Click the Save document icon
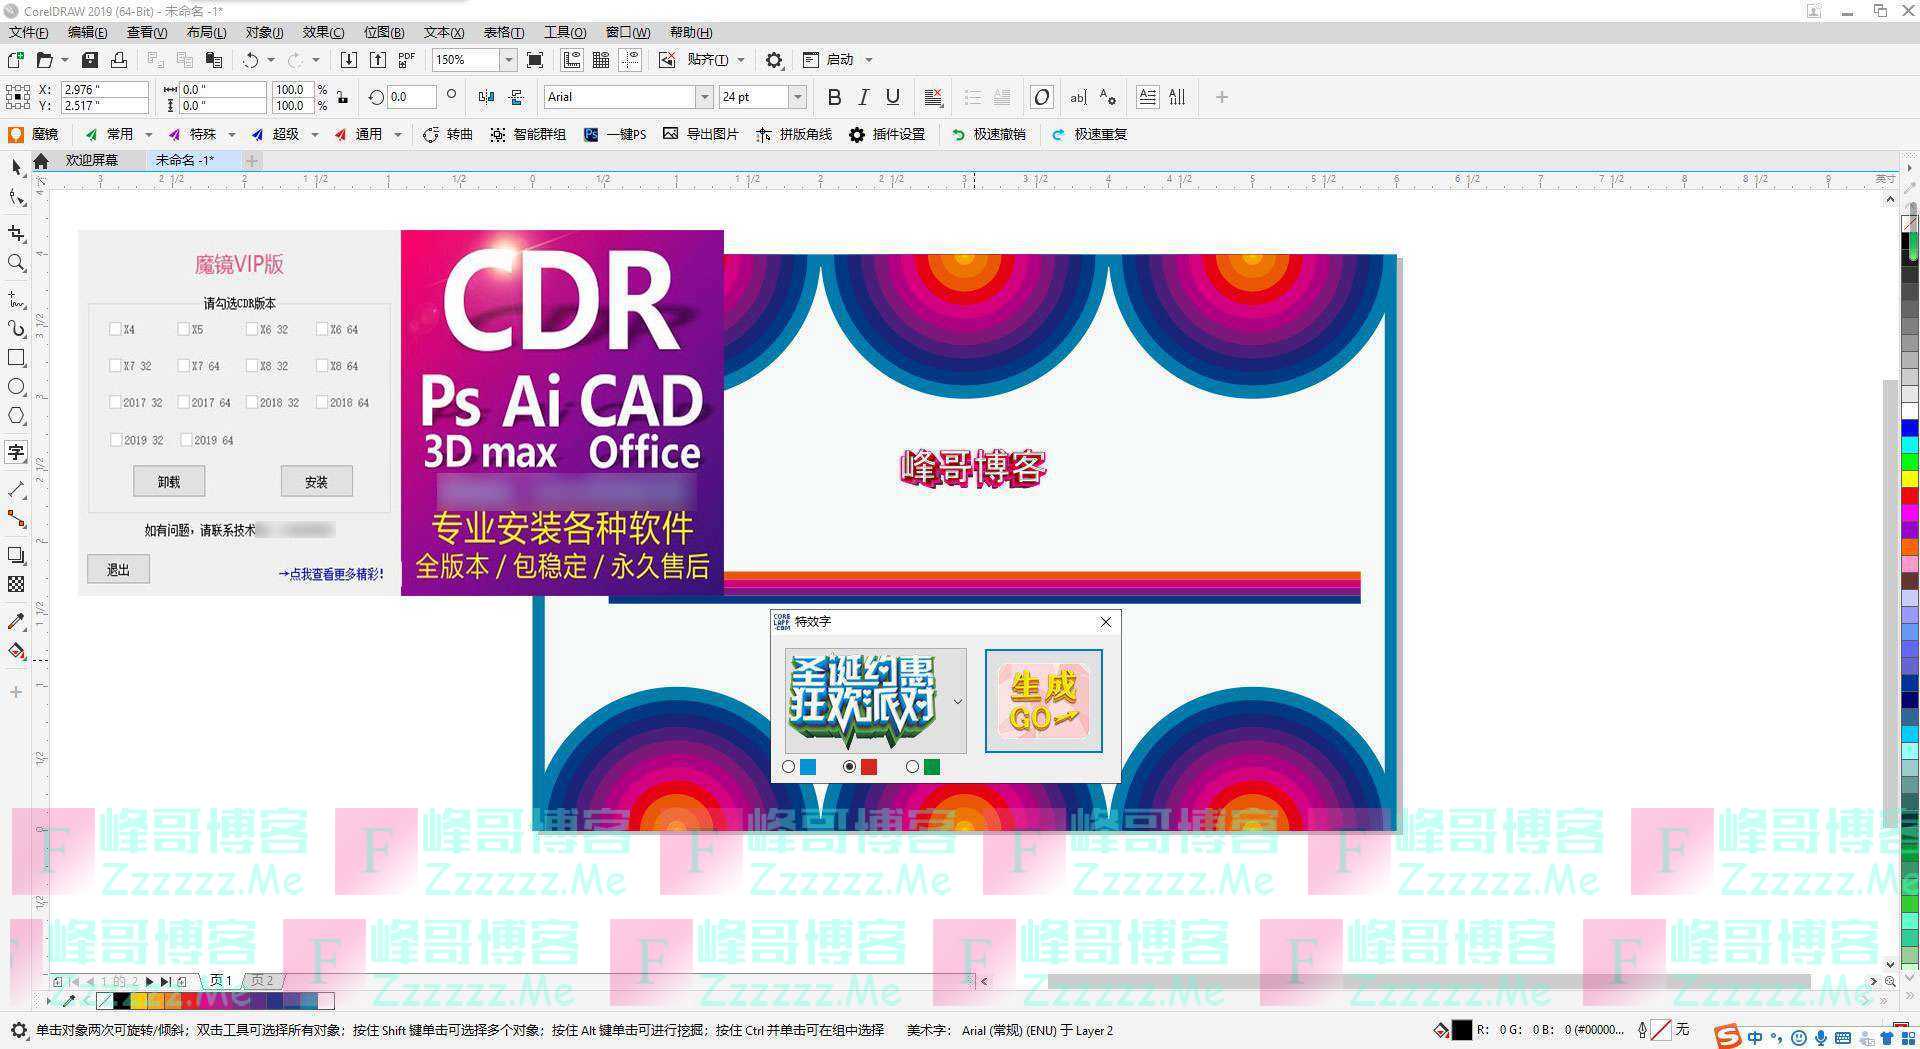Image resolution: width=1920 pixels, height=1049 pixels. pos(90,60)
